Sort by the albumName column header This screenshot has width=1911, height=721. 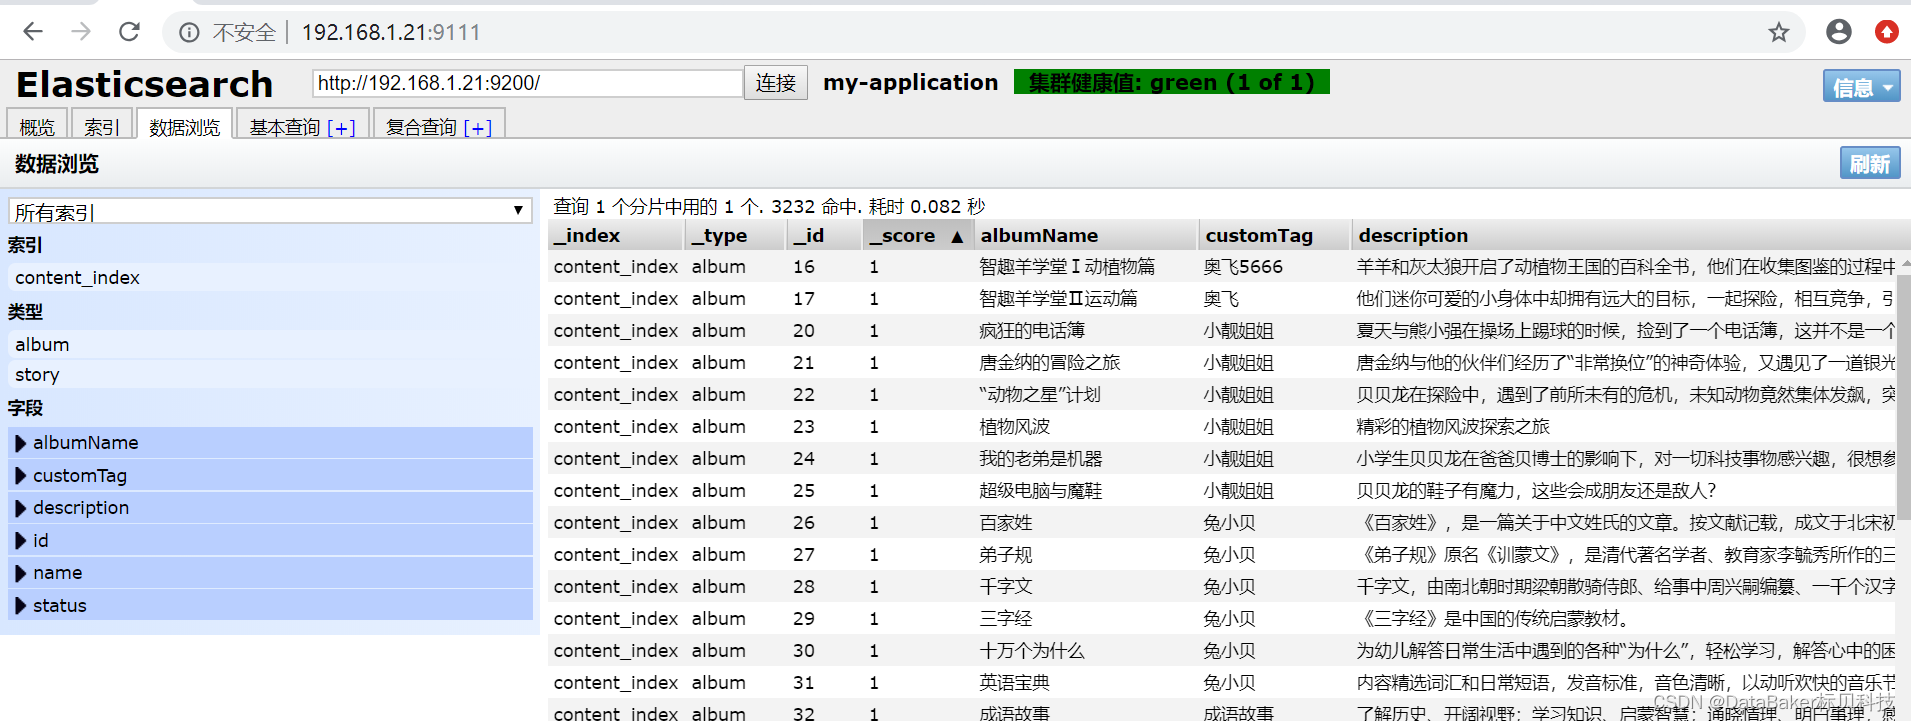coord(1086,235)
